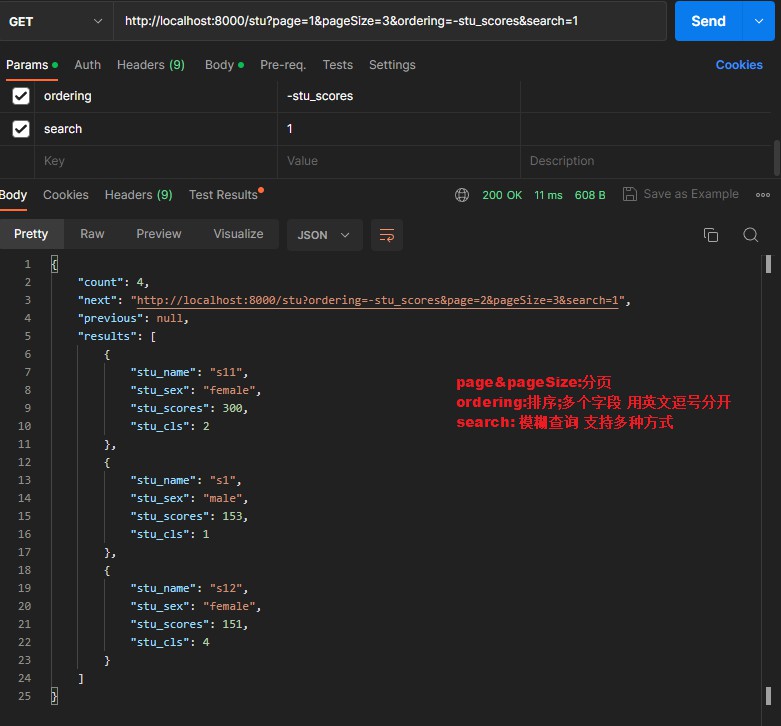Click the request URL input field
781x726 pixels.
click(x=390, y=21)
